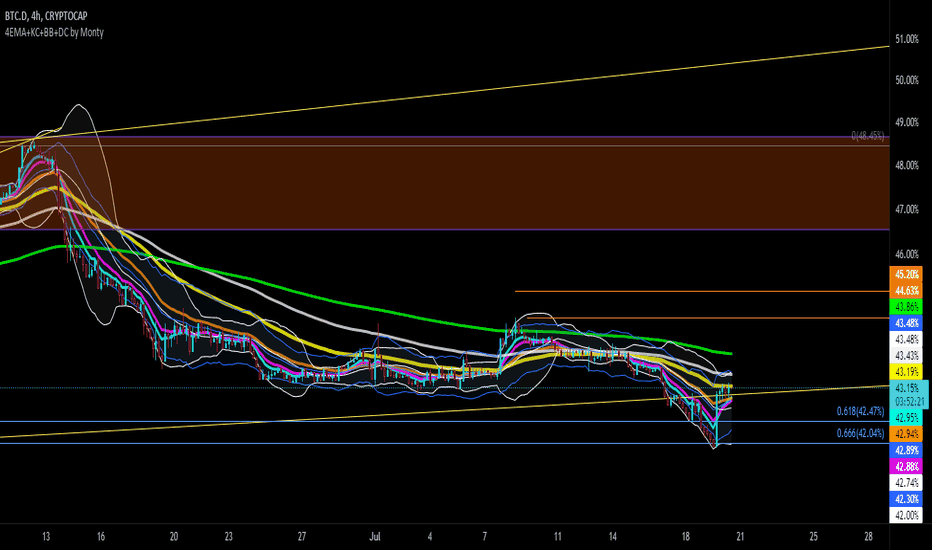
Task: Click date label 25 on time axis
Action: pyautogui.click(x=813, y=536)
